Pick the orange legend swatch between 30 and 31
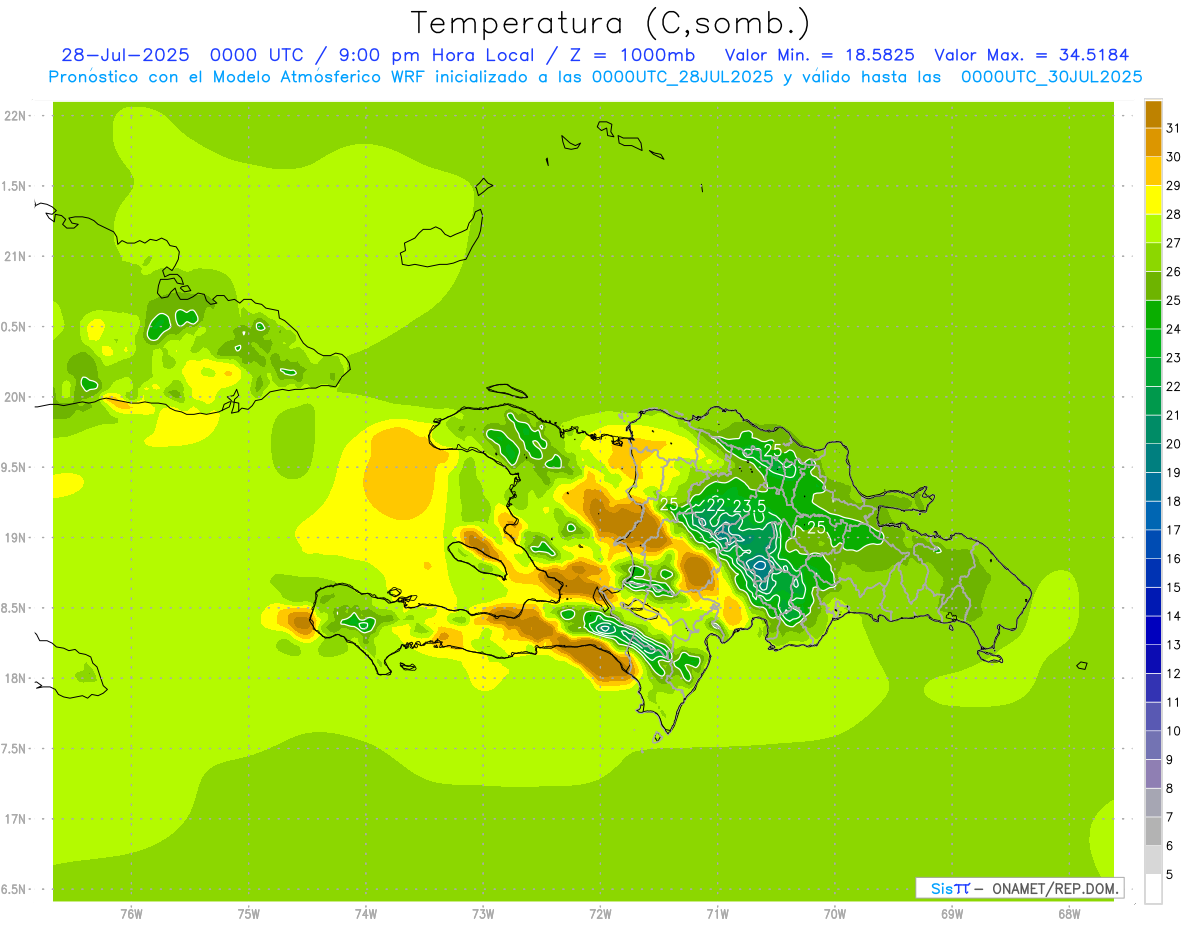Image resolution: width=1200 pixels, height=927 pixels. (x=1153, y=142)
